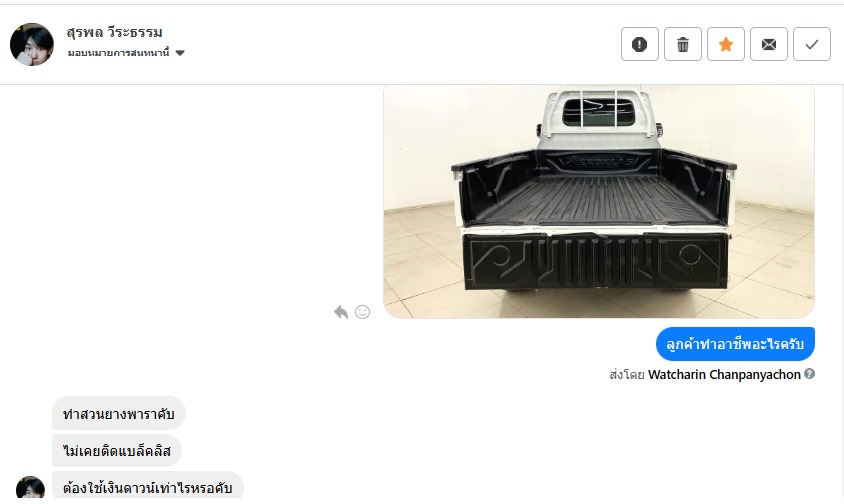
Task: Mark conversation done with checkmark button
Action: (812, 44)
